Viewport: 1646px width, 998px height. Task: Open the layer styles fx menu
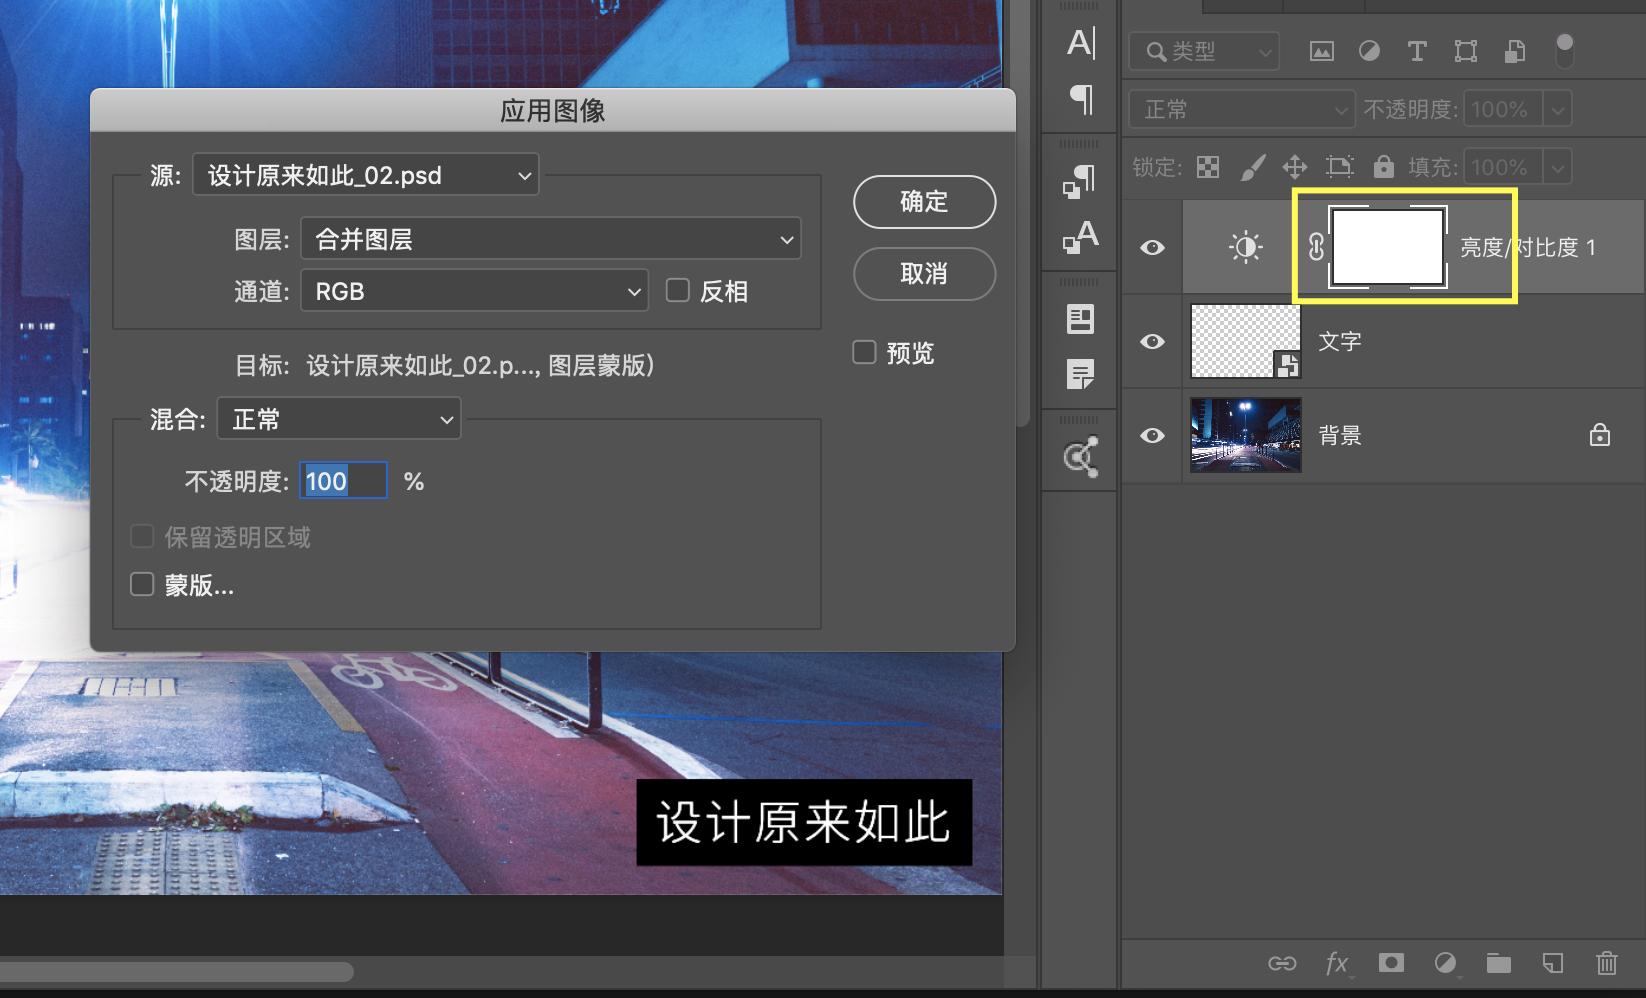tap(1337, 964)
